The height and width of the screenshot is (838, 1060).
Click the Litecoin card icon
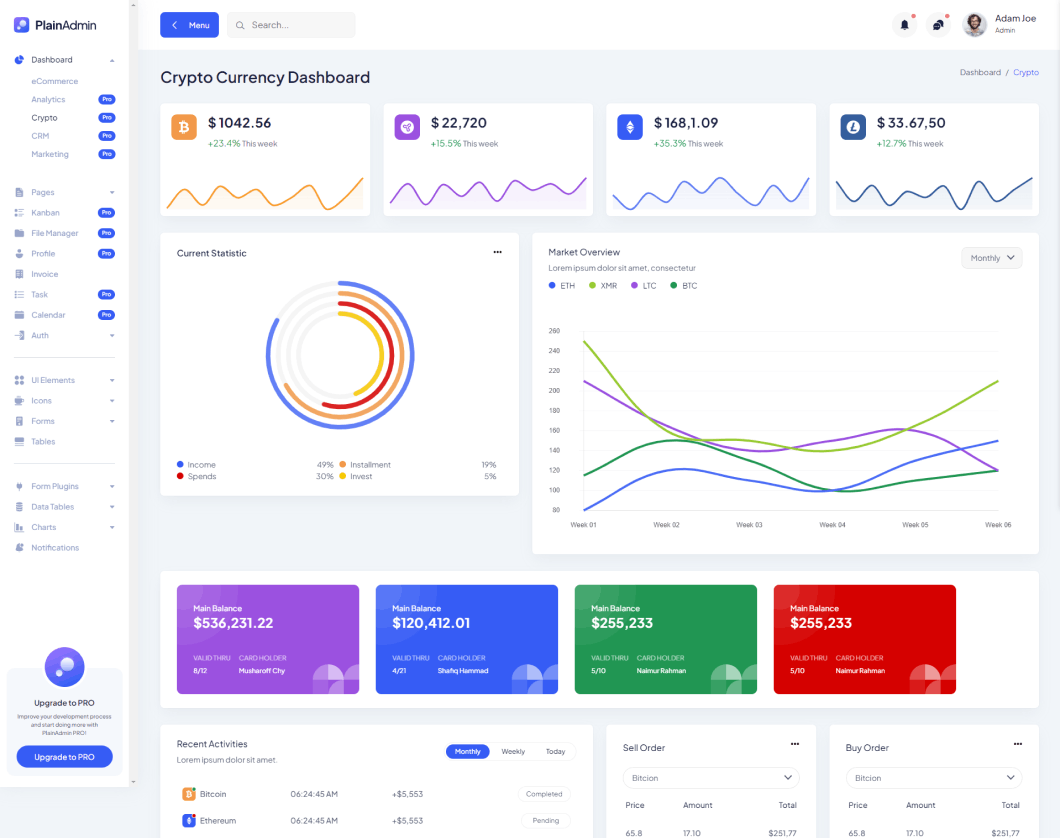853,127
